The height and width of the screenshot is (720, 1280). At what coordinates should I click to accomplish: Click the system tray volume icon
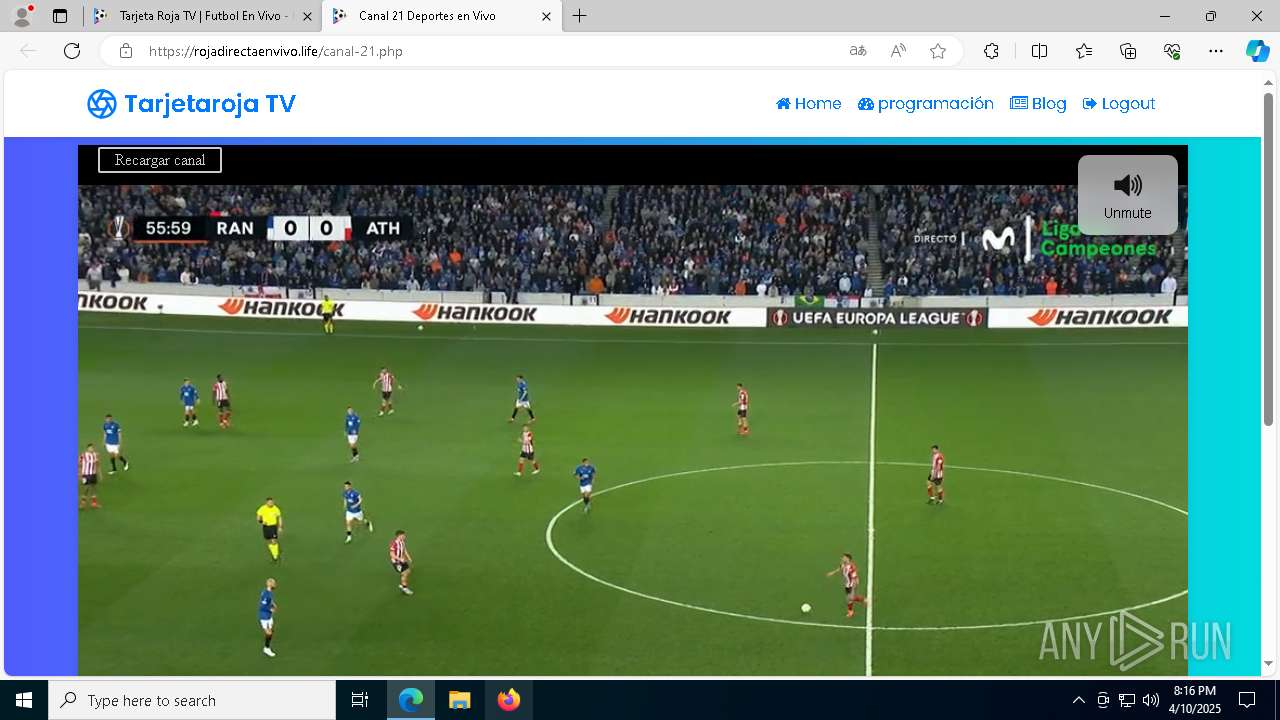pyautogui.click(x=1151, y=700)
